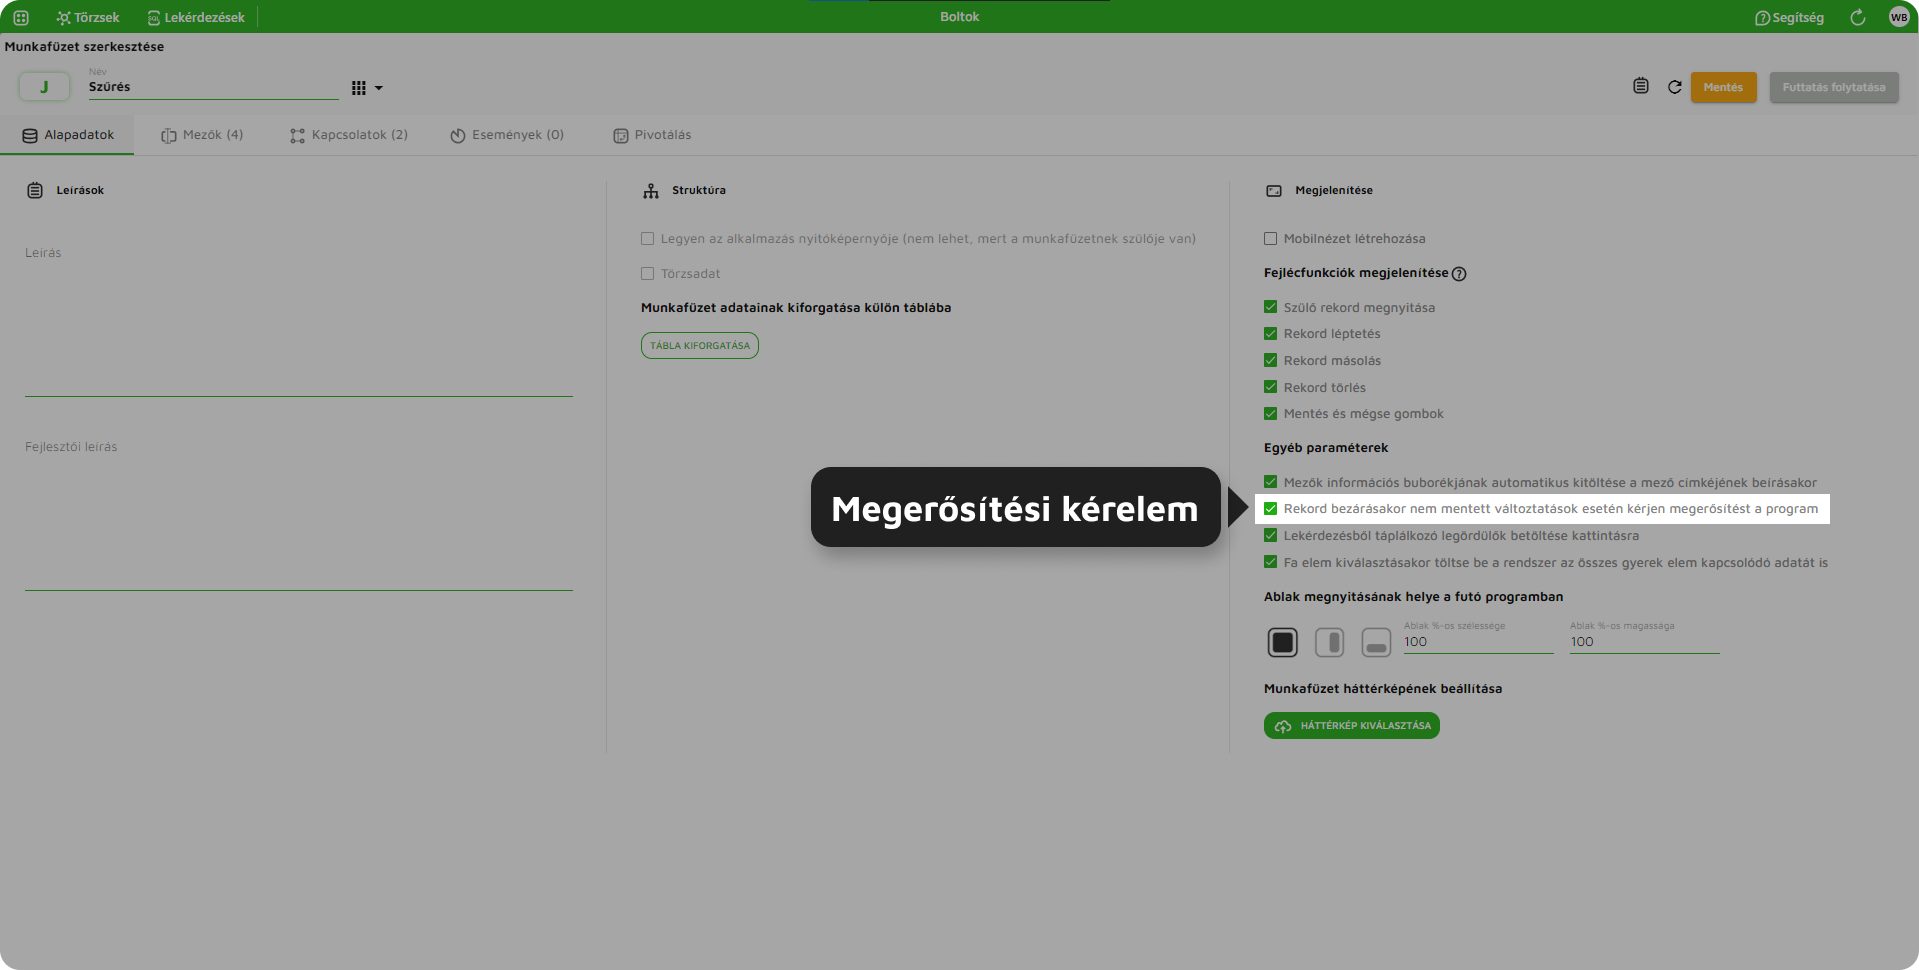
Task: Switch to the Alapadatok tab
Action: click(x=68, y=135)
